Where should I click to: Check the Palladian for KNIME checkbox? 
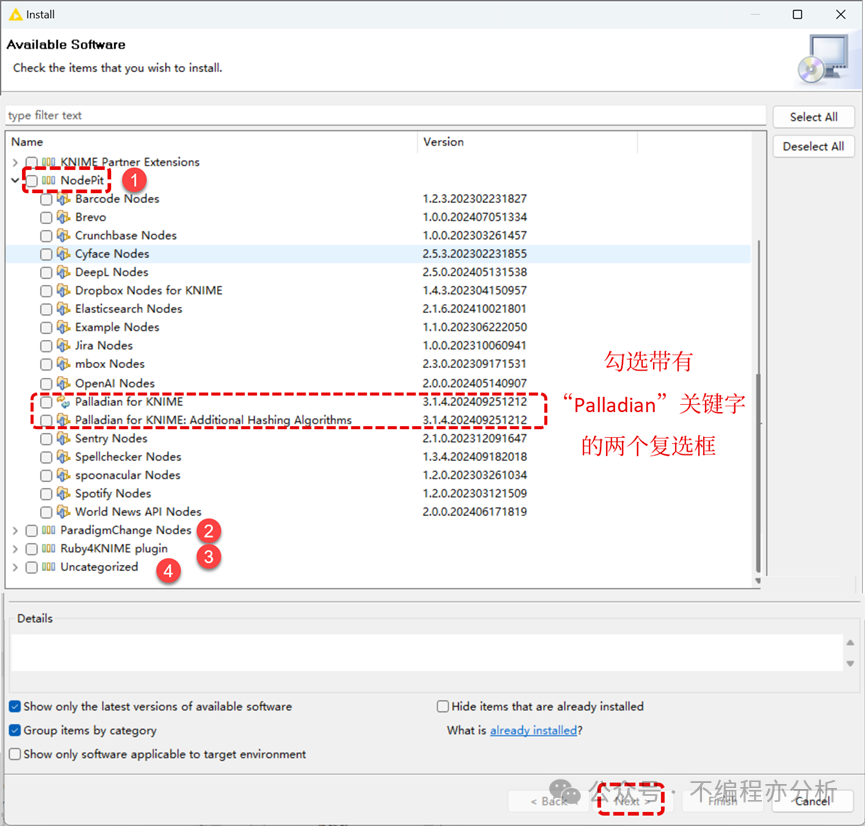coord(46,402)
